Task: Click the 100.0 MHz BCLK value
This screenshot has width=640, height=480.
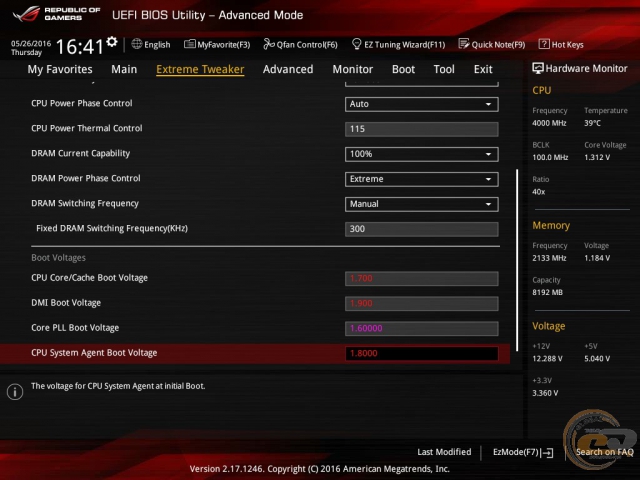Action: (x=550, y=157)
